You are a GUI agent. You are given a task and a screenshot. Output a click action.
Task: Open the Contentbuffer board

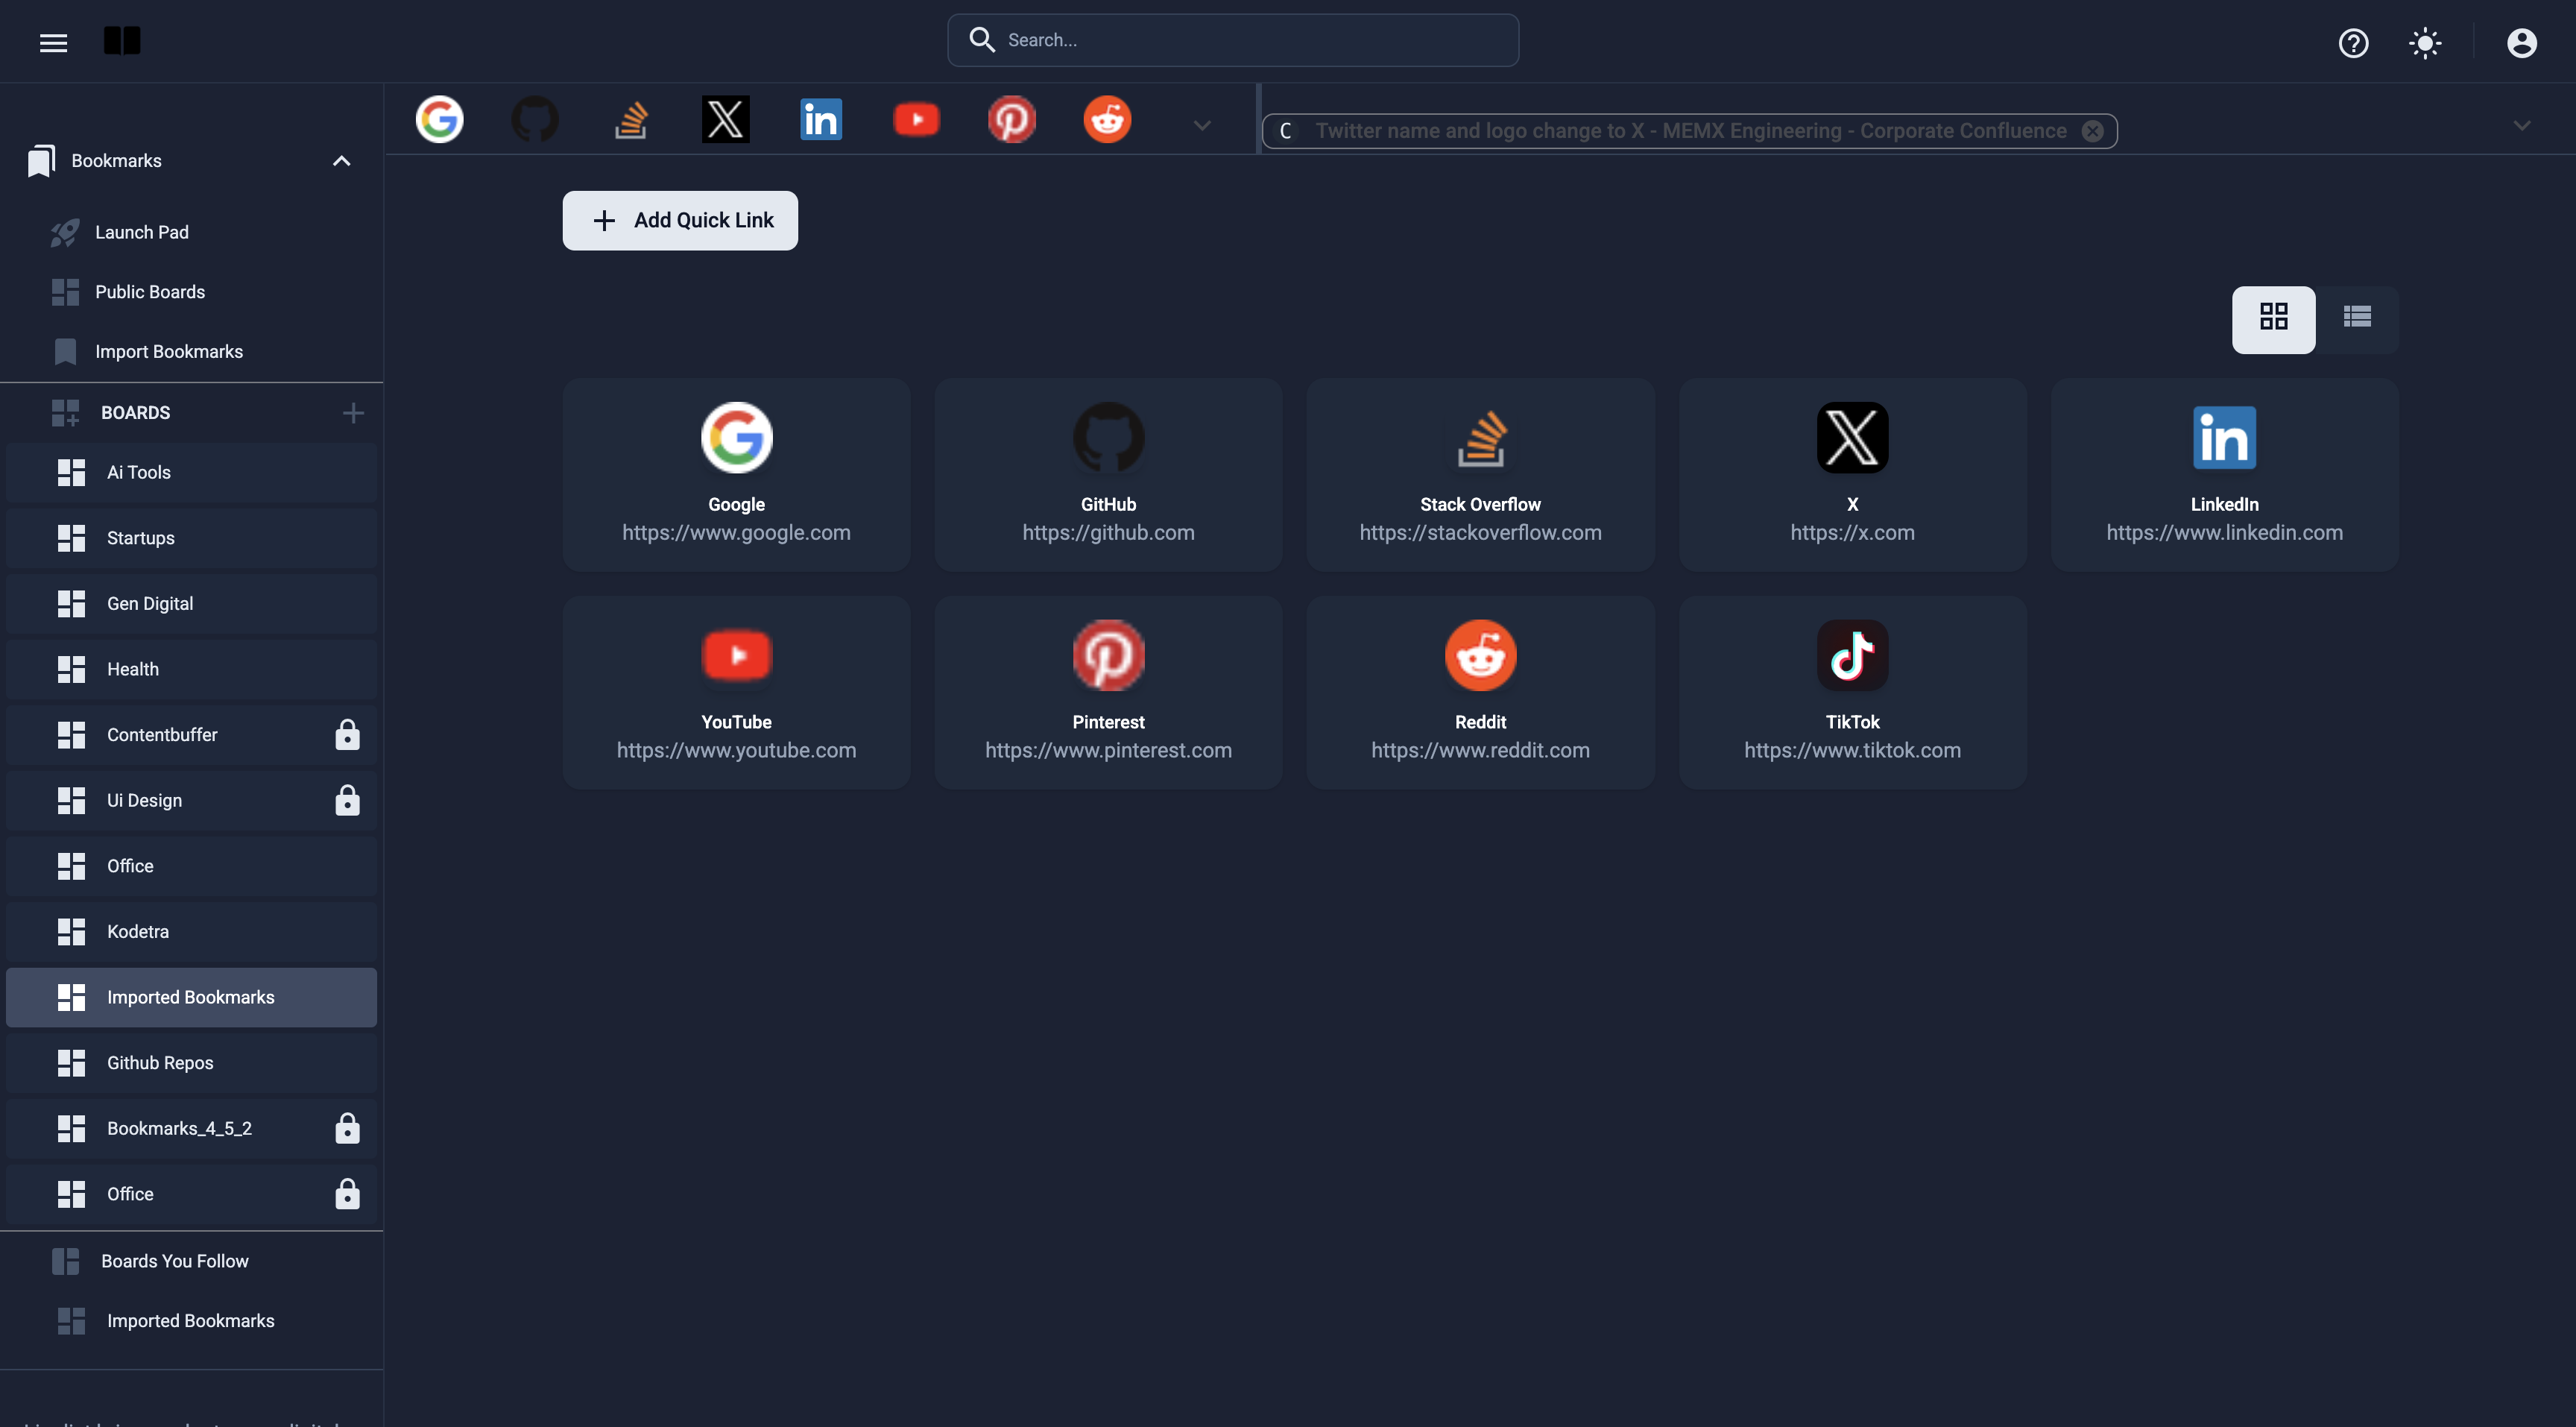pos(191,735)
